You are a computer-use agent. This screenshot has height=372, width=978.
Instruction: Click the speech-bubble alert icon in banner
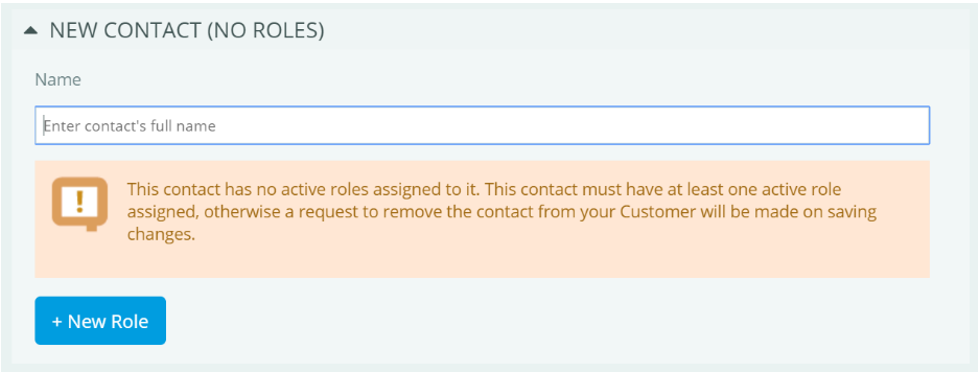pos(79,204)
